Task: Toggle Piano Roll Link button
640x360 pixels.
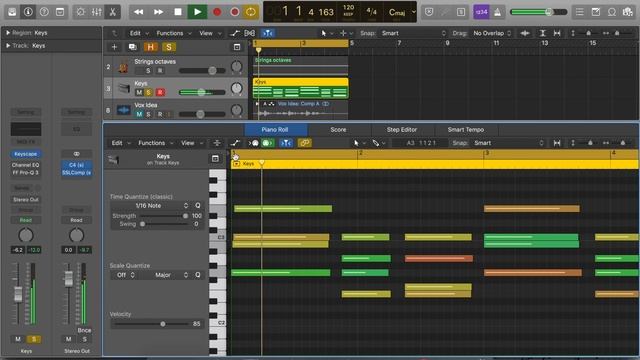Action: click(304, 143)
